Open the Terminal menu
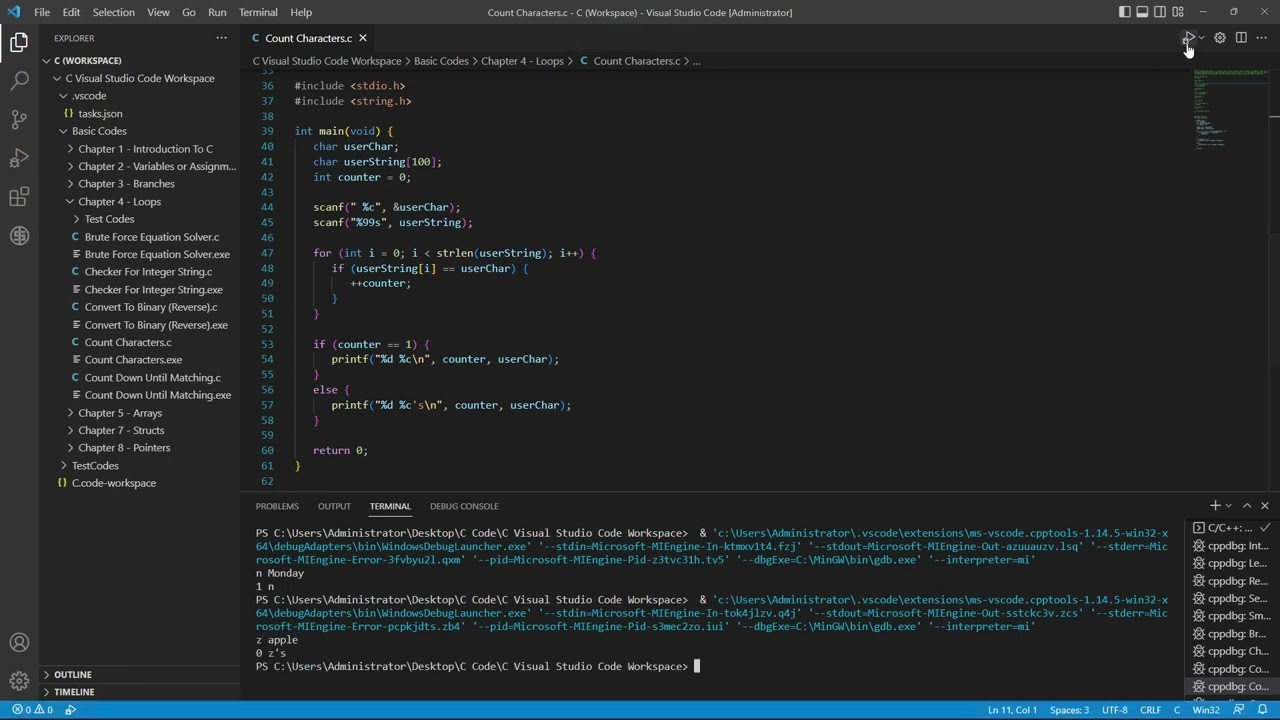1280x720 pixels. (x=258, y=12)
